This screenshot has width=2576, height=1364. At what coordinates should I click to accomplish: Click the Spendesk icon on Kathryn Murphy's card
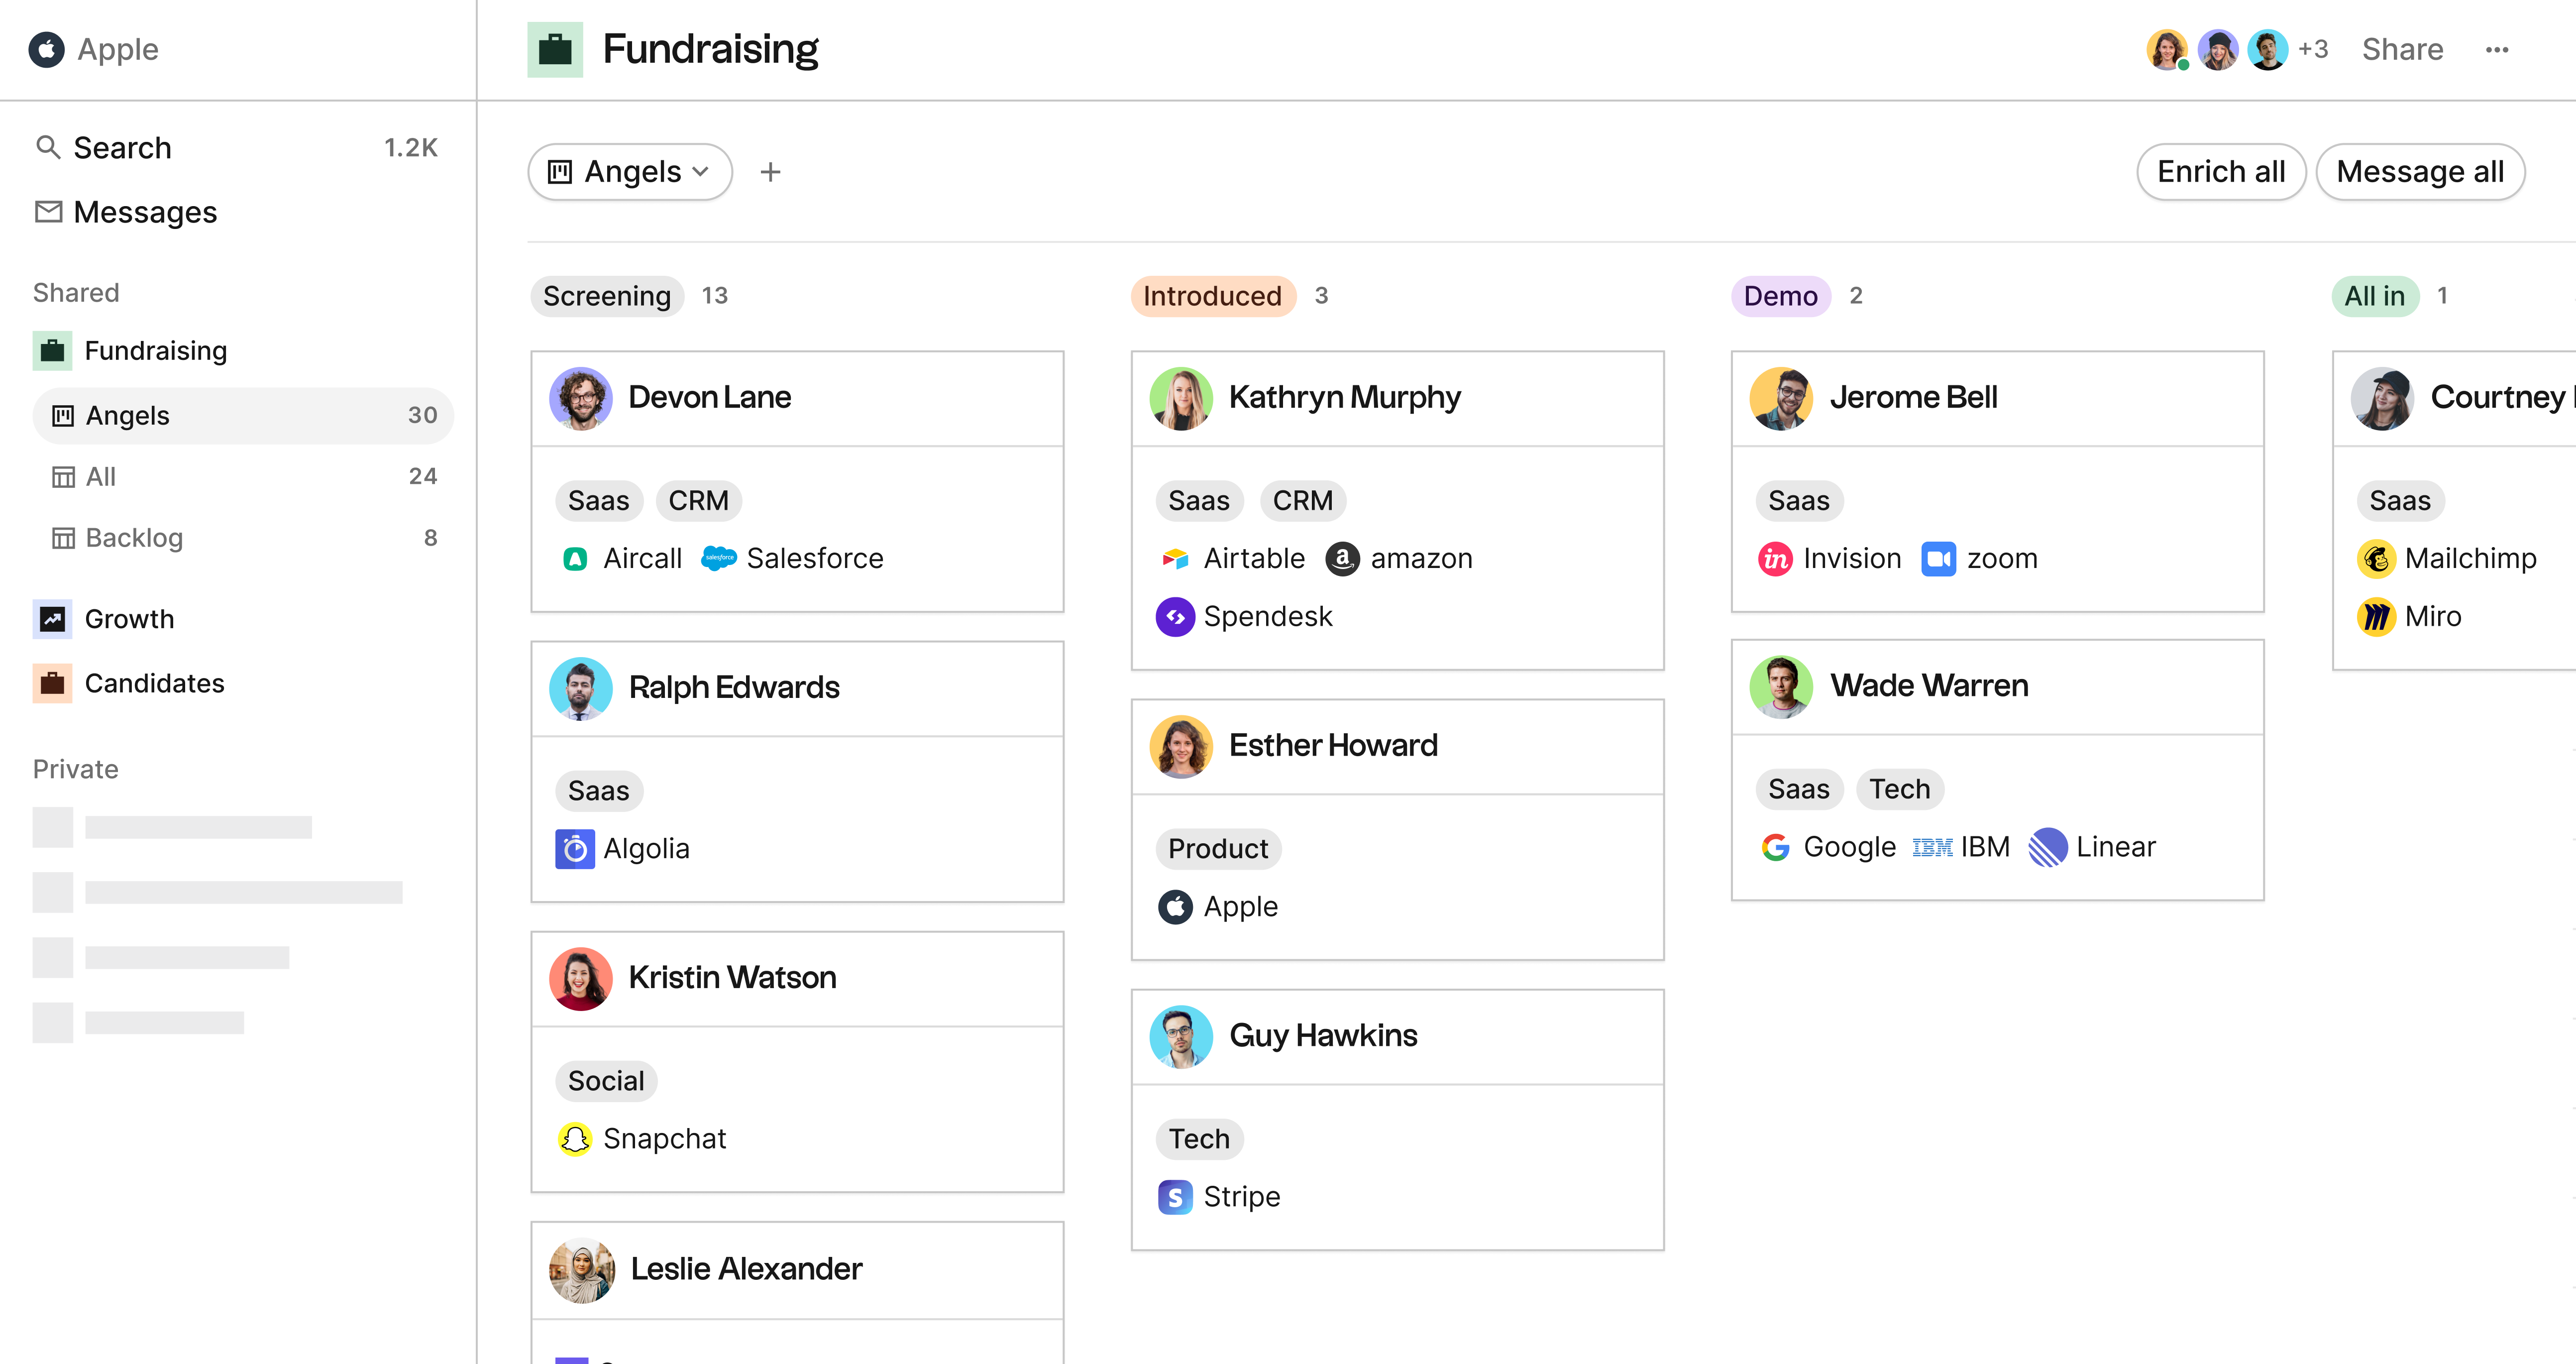[x=1176, y=616]
